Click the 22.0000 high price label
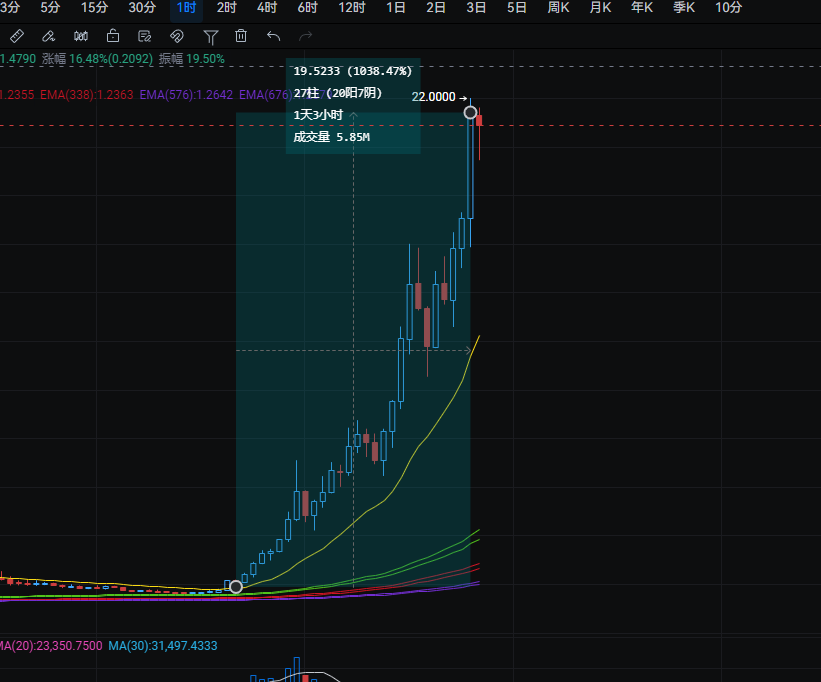This screenshot has width=821, height=682. (x=434, y=97)
